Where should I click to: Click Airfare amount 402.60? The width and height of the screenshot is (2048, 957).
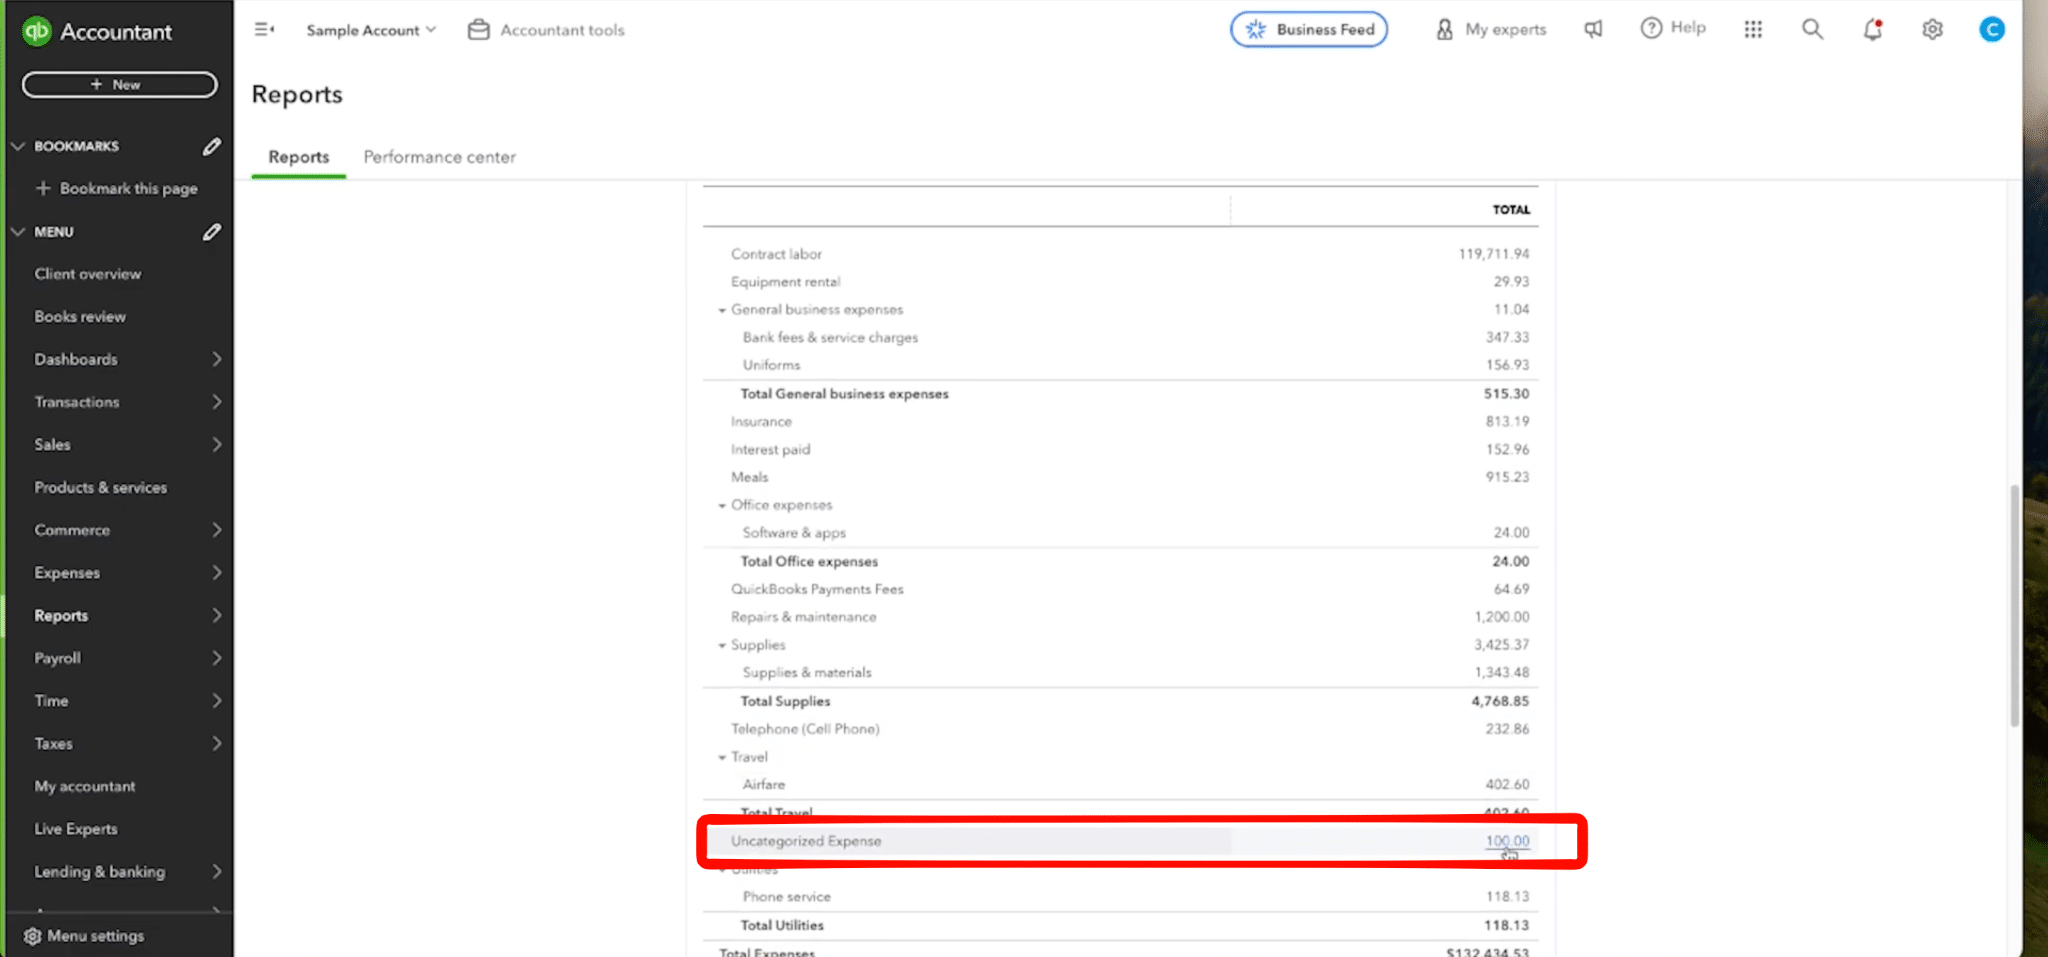coord(1507,785)
